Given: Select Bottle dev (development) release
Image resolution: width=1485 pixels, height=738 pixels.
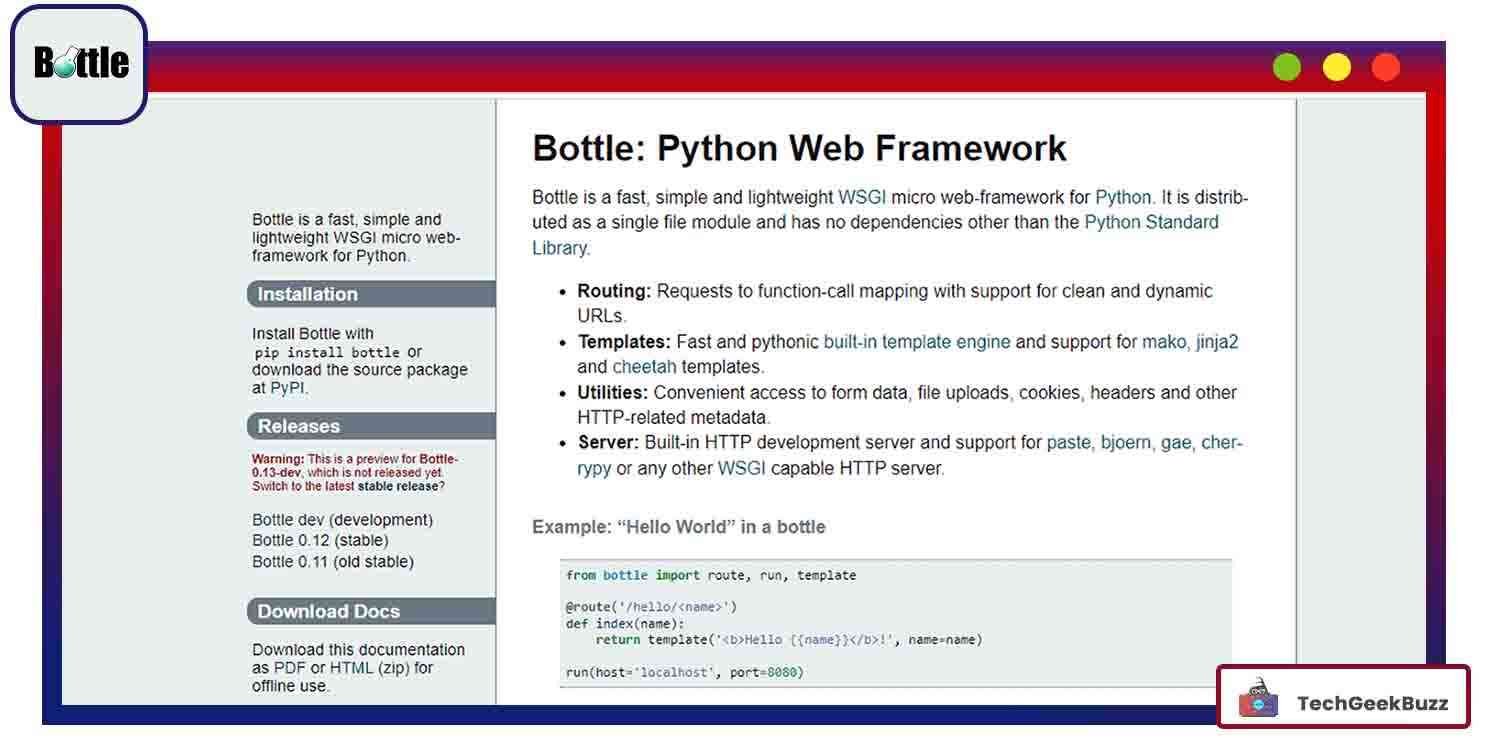Looking at the screenshot, I should pos(342,520).
